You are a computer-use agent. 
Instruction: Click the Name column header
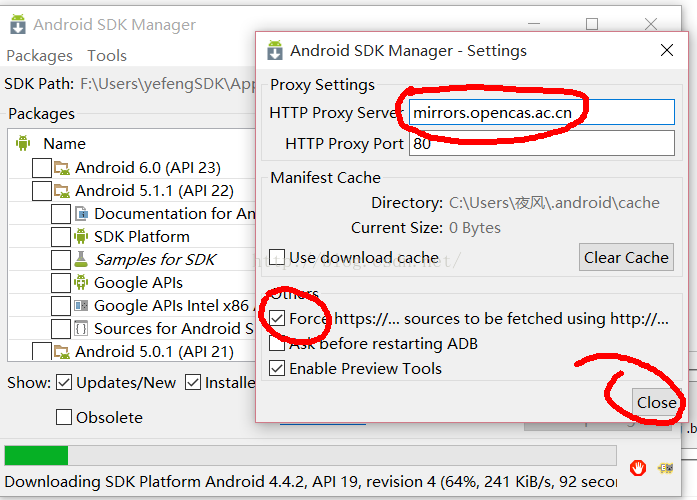point(64,144)
